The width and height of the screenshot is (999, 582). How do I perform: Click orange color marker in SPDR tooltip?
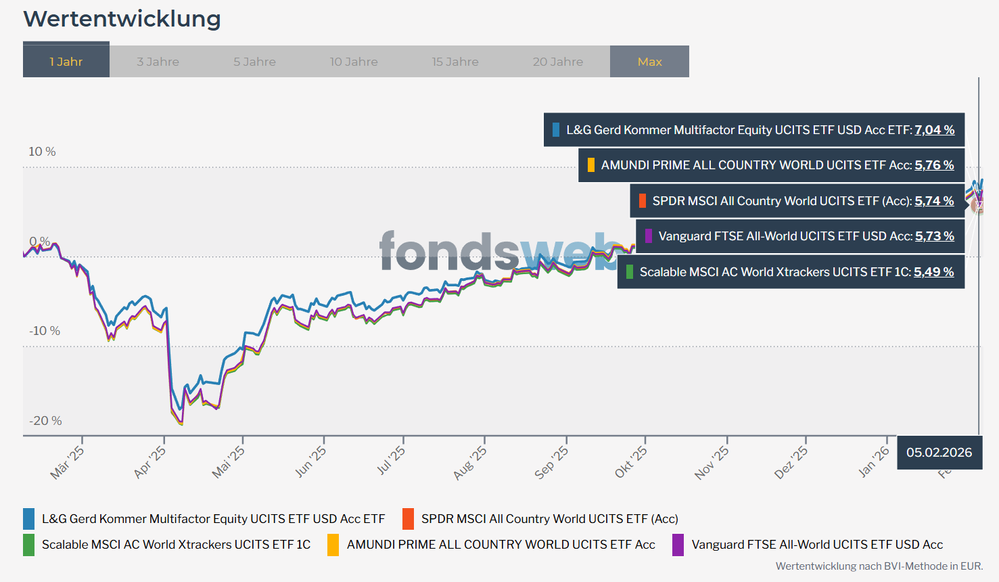(x=642, y=201)
